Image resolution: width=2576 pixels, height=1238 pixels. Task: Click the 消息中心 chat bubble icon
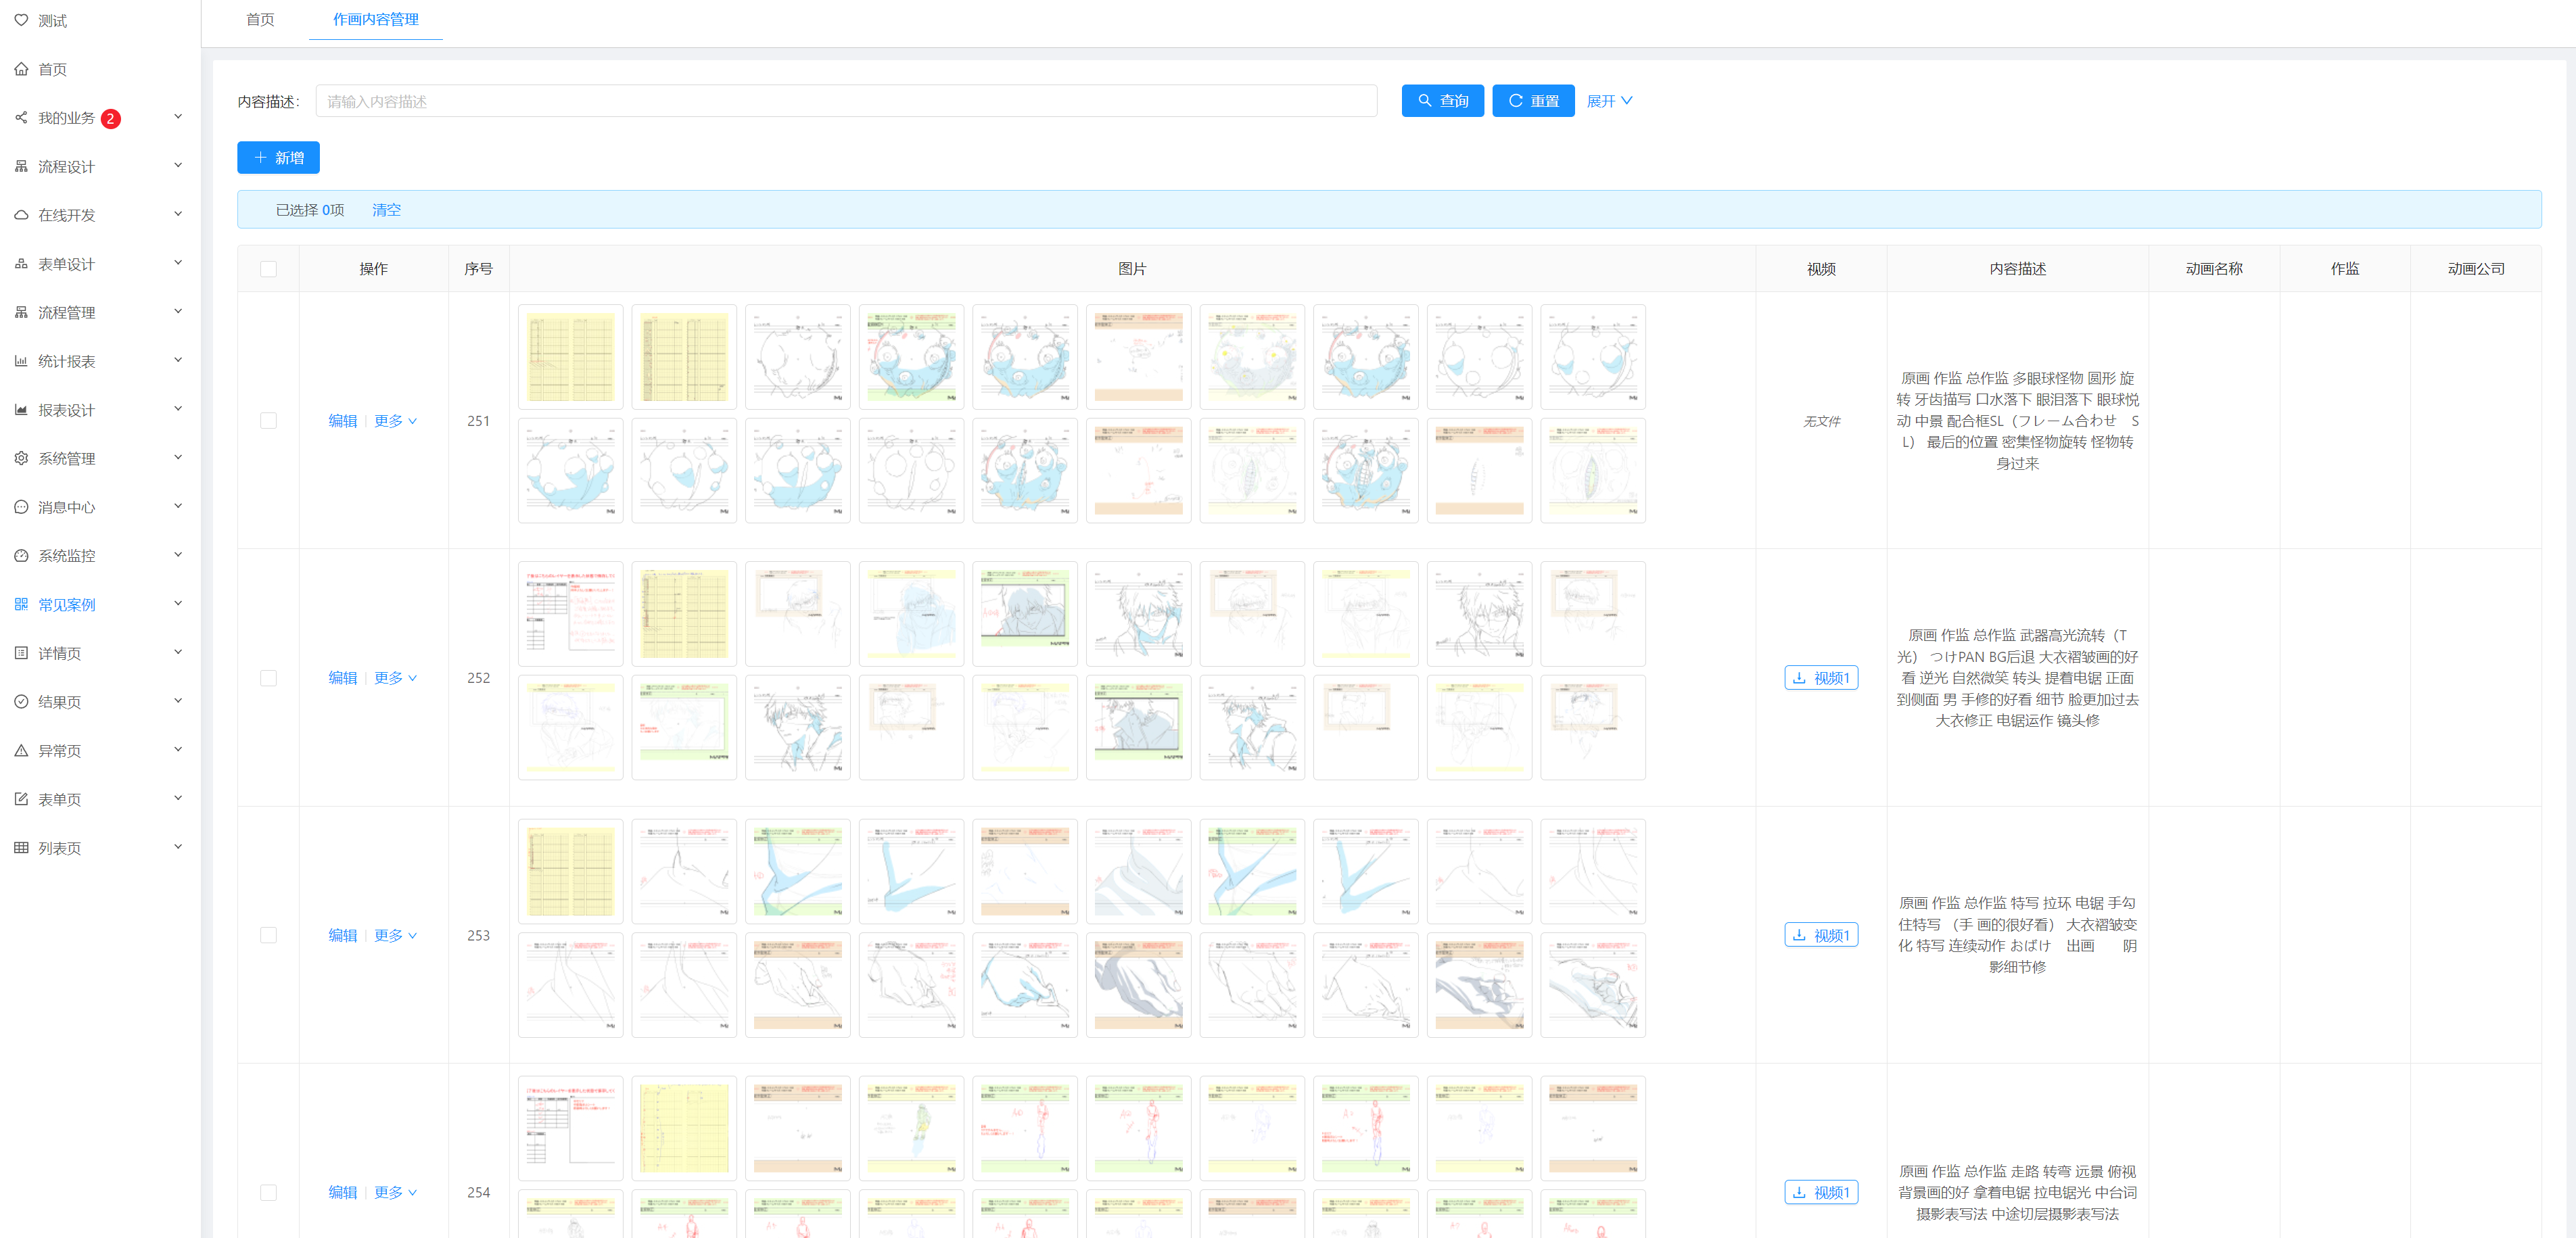pyautogui.click(x=21, y=507)
